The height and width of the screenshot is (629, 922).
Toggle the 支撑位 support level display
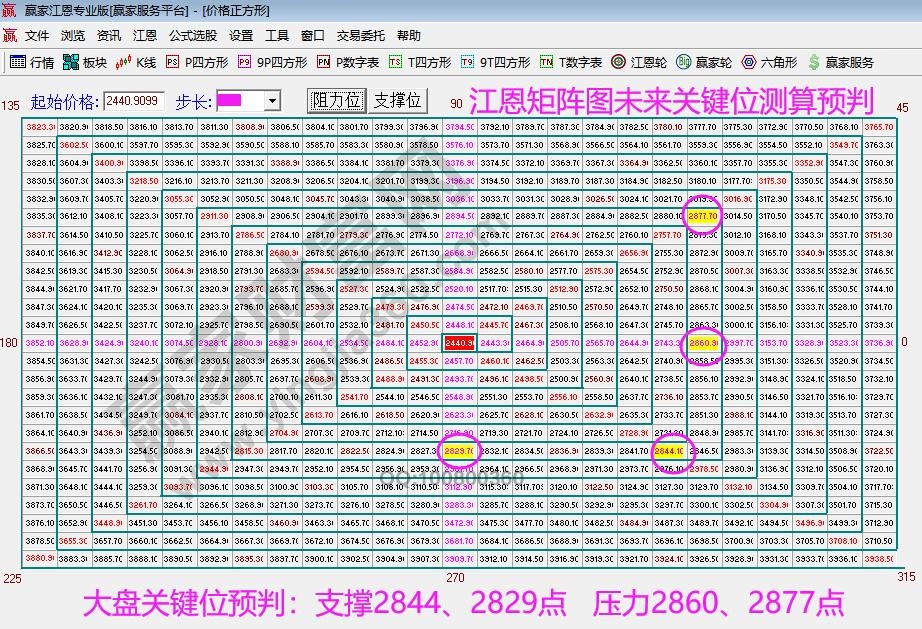[398, 100]
